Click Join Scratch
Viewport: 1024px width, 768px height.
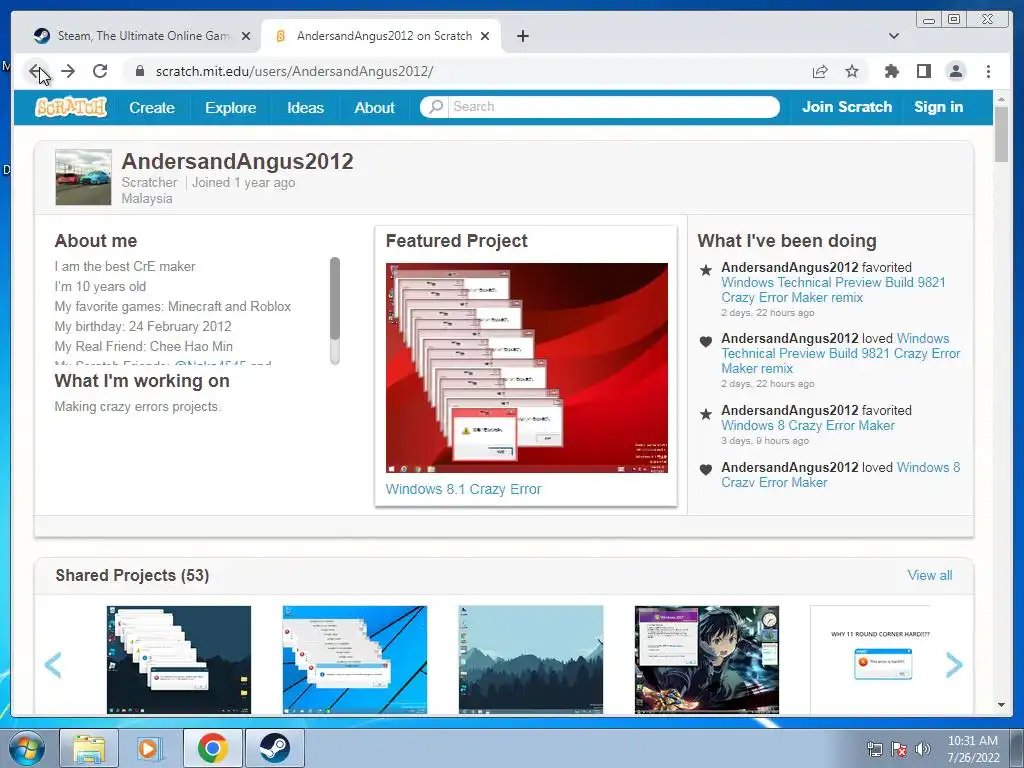pyautogui.click(x=846, y=107)
